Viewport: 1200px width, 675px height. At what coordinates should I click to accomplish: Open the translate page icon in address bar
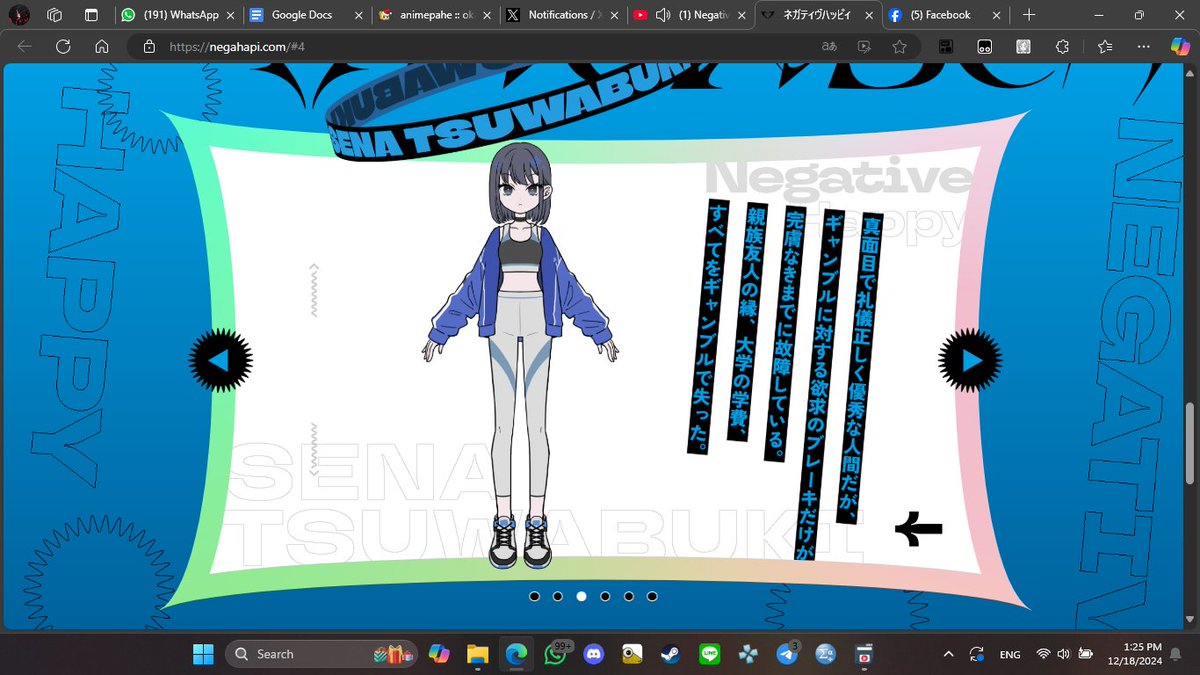[829, 46]
